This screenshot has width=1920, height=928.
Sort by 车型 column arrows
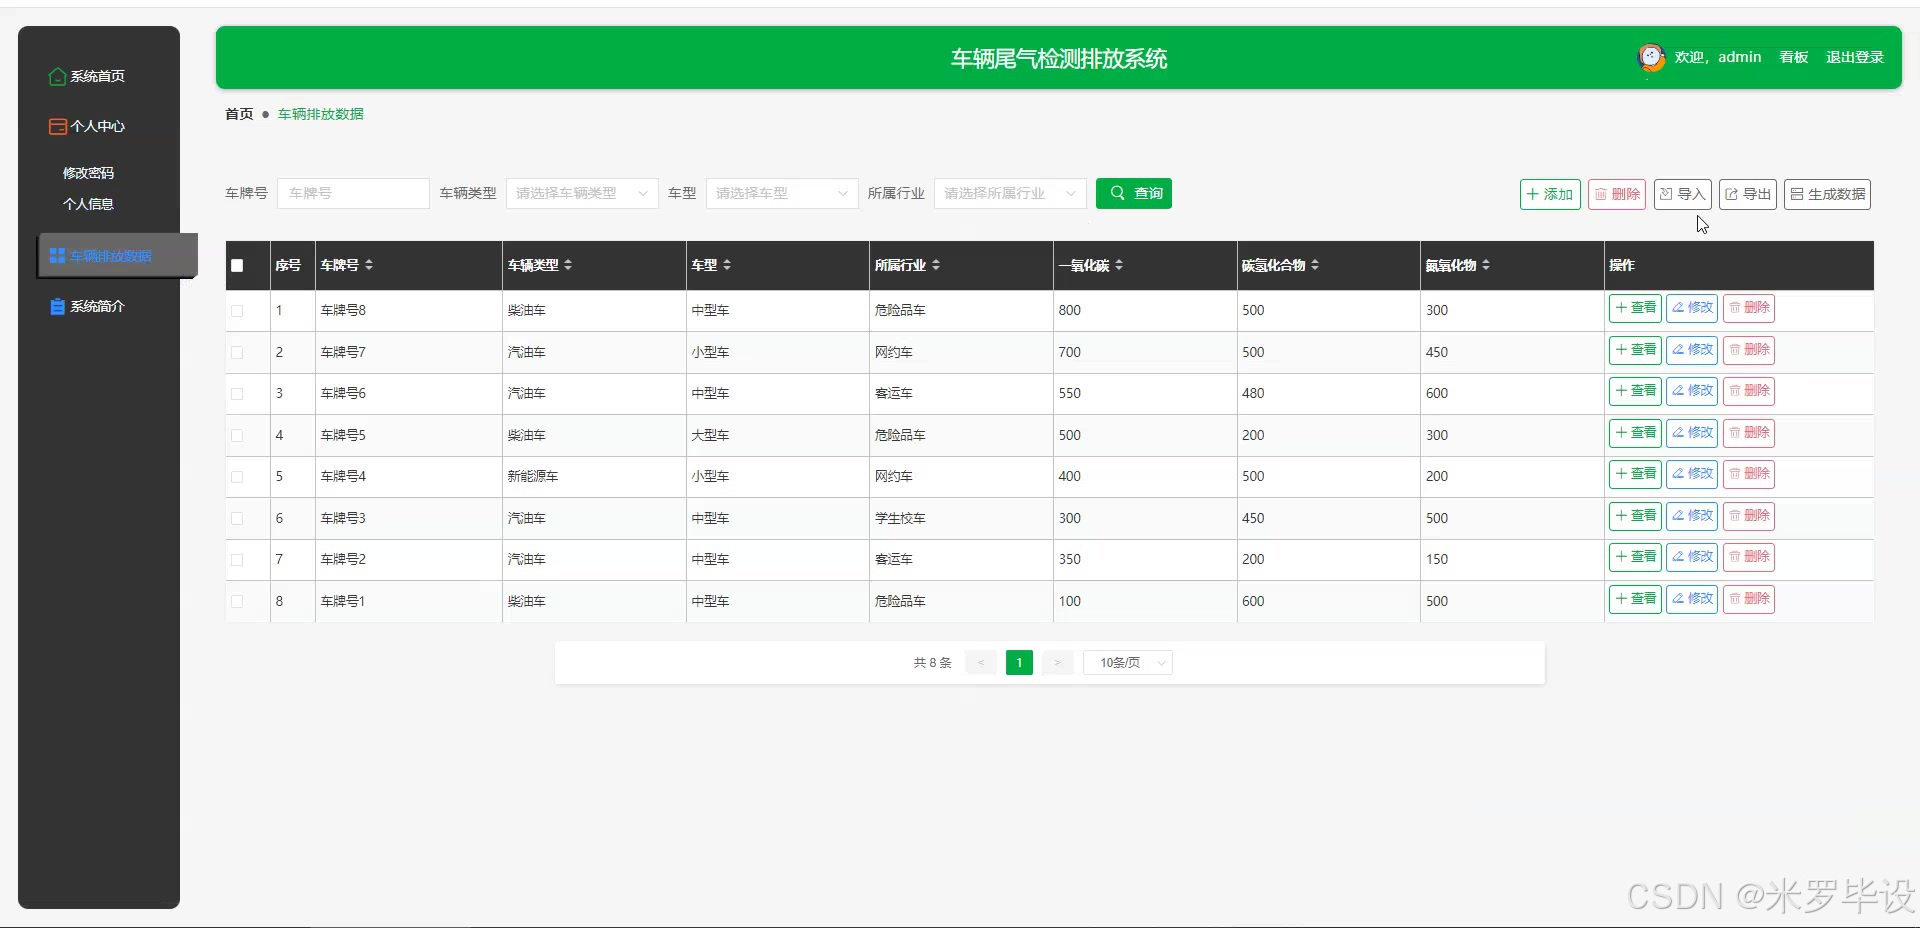(727, 265)
